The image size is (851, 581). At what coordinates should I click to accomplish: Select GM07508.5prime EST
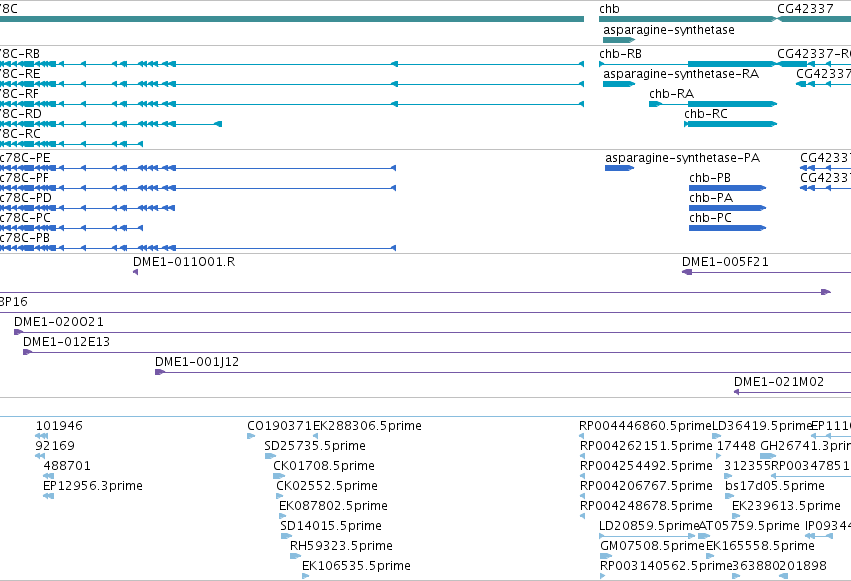(606, 556)
